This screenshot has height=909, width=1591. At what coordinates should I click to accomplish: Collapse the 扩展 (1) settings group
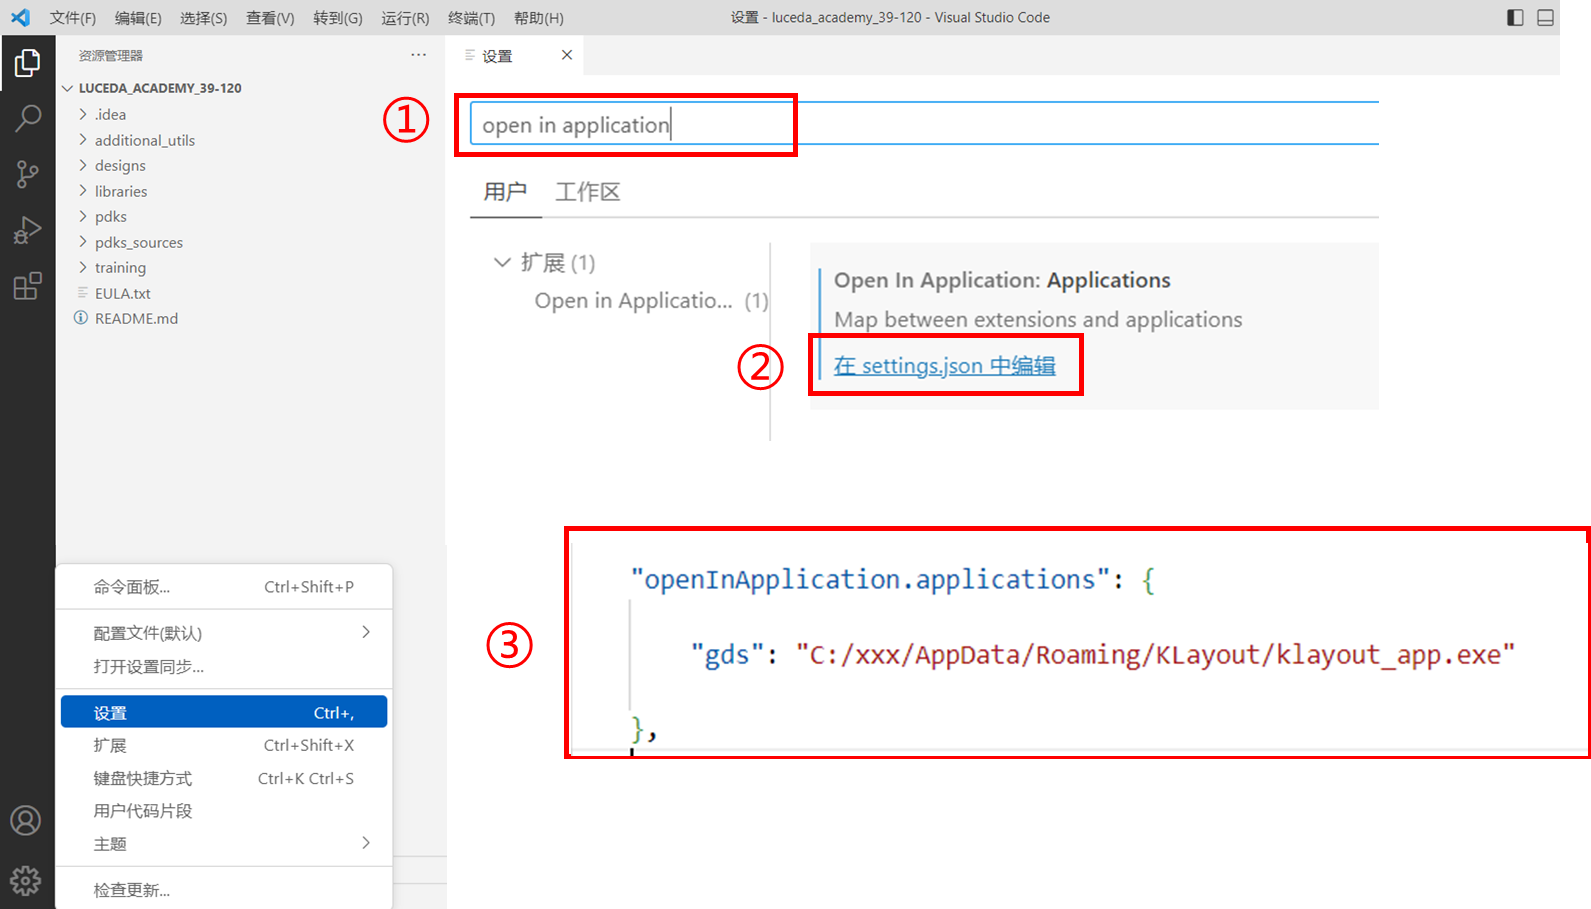click(502, 262)
